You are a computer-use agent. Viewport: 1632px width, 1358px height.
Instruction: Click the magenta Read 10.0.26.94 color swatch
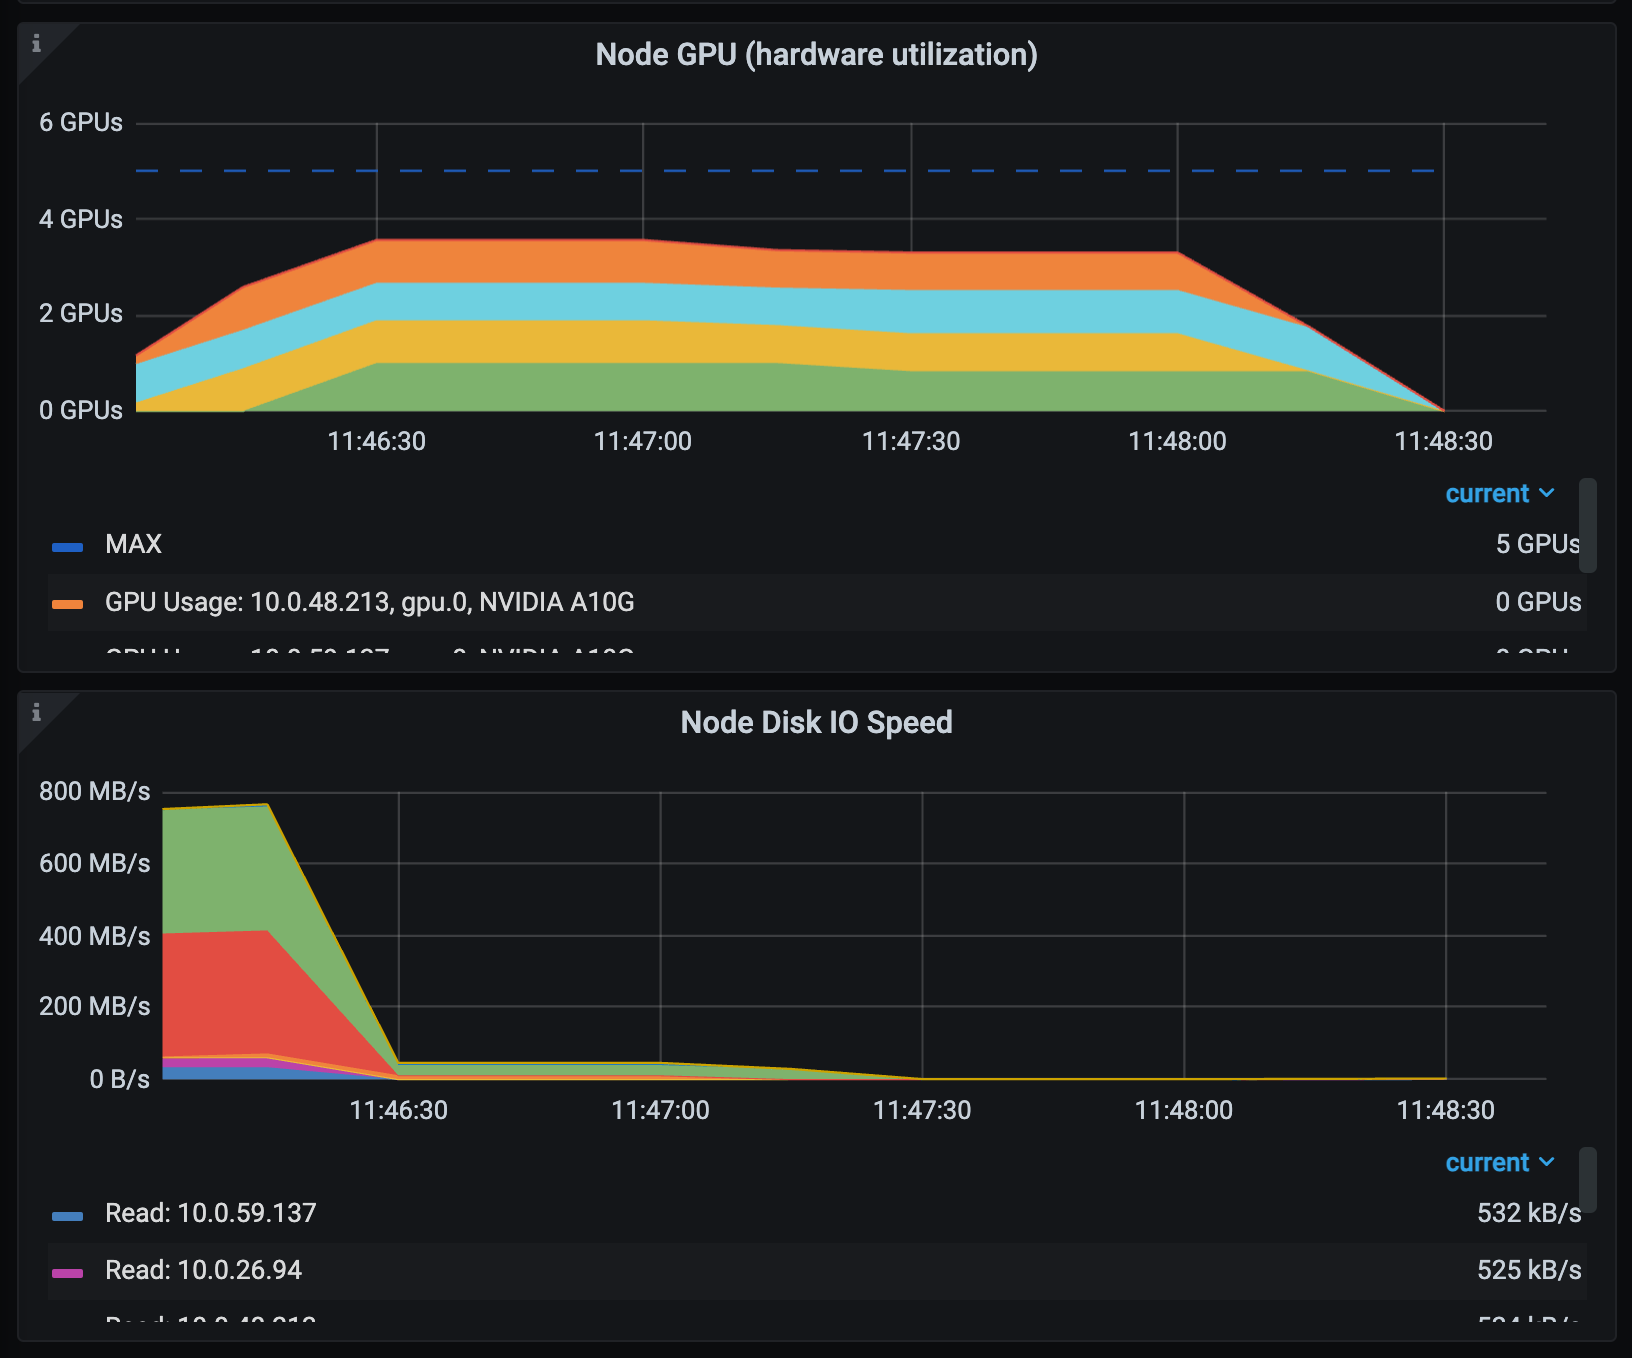pyautogui.click(x=67, y=1273)
